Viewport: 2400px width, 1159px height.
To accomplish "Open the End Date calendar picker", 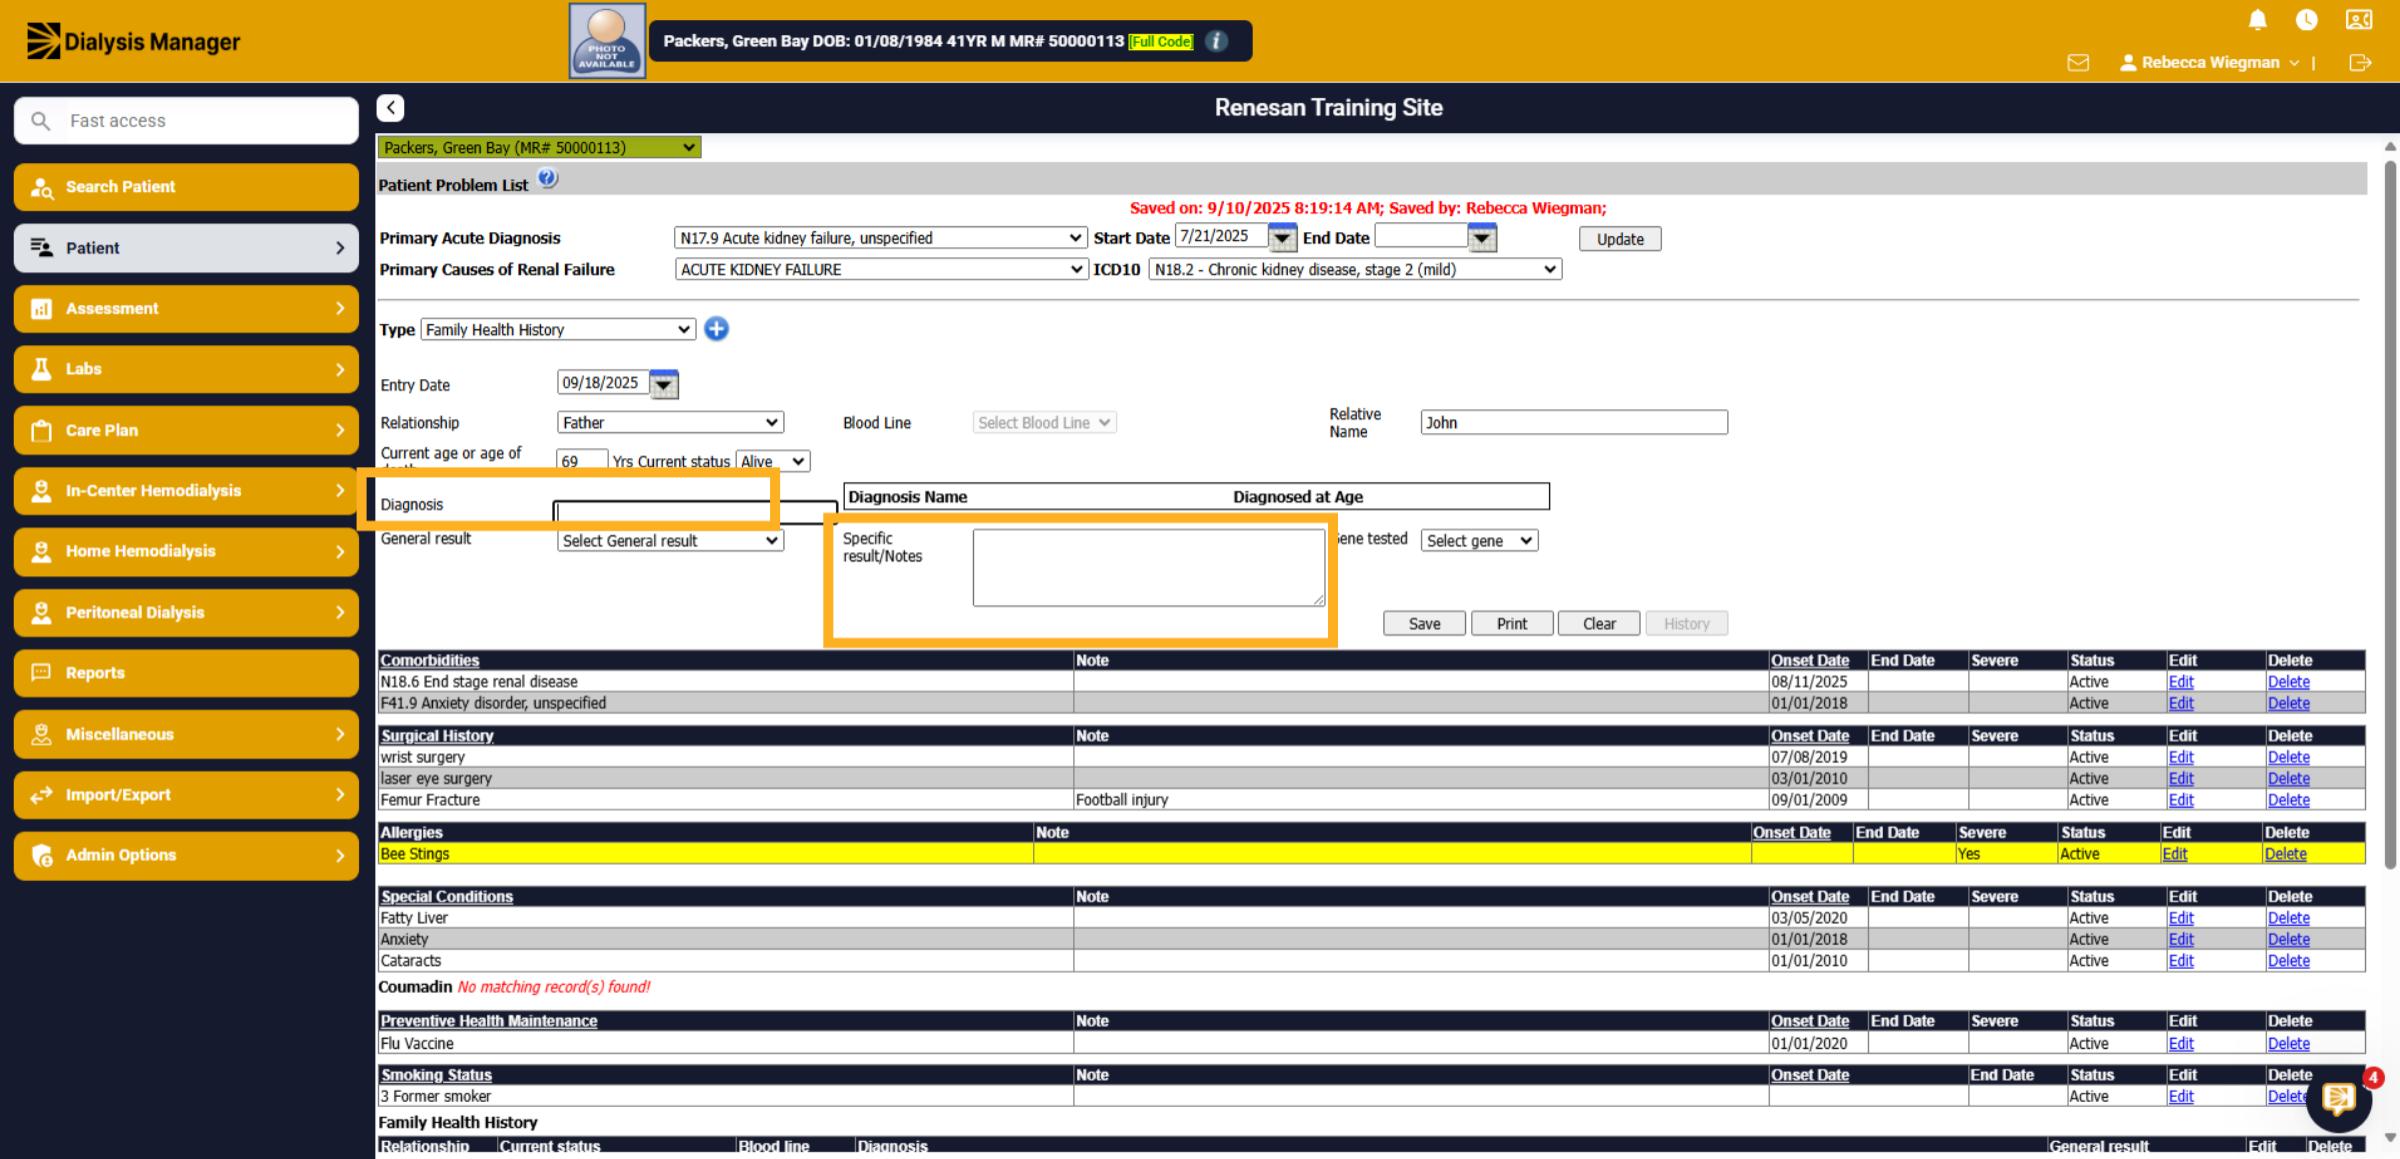I will point(1482,238).
